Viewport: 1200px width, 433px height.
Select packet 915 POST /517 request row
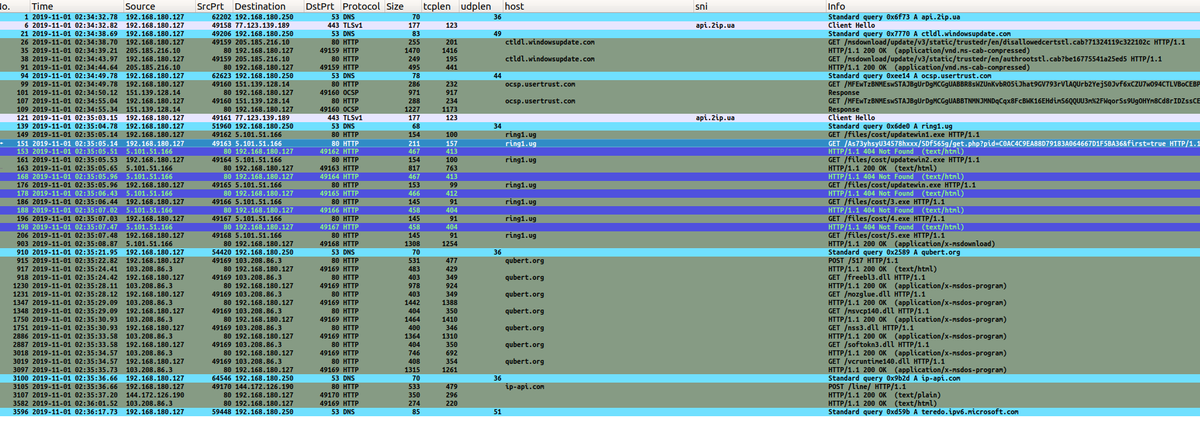click(x=600, y=258)
